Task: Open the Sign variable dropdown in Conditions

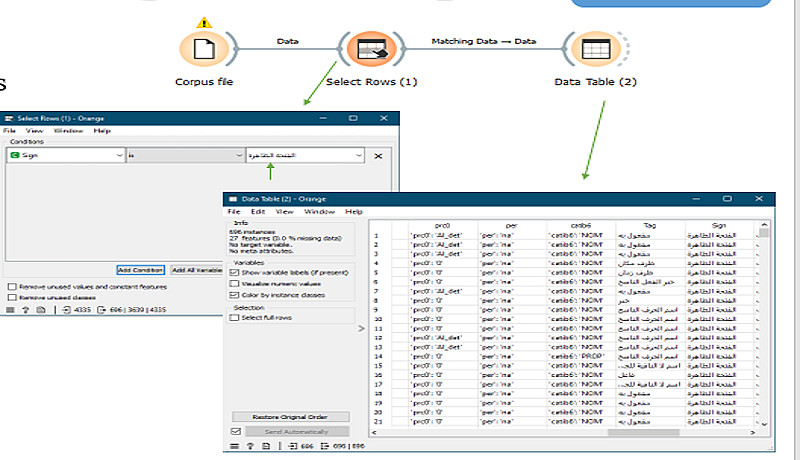Action: pyautogui.click(x=66, y=155)
